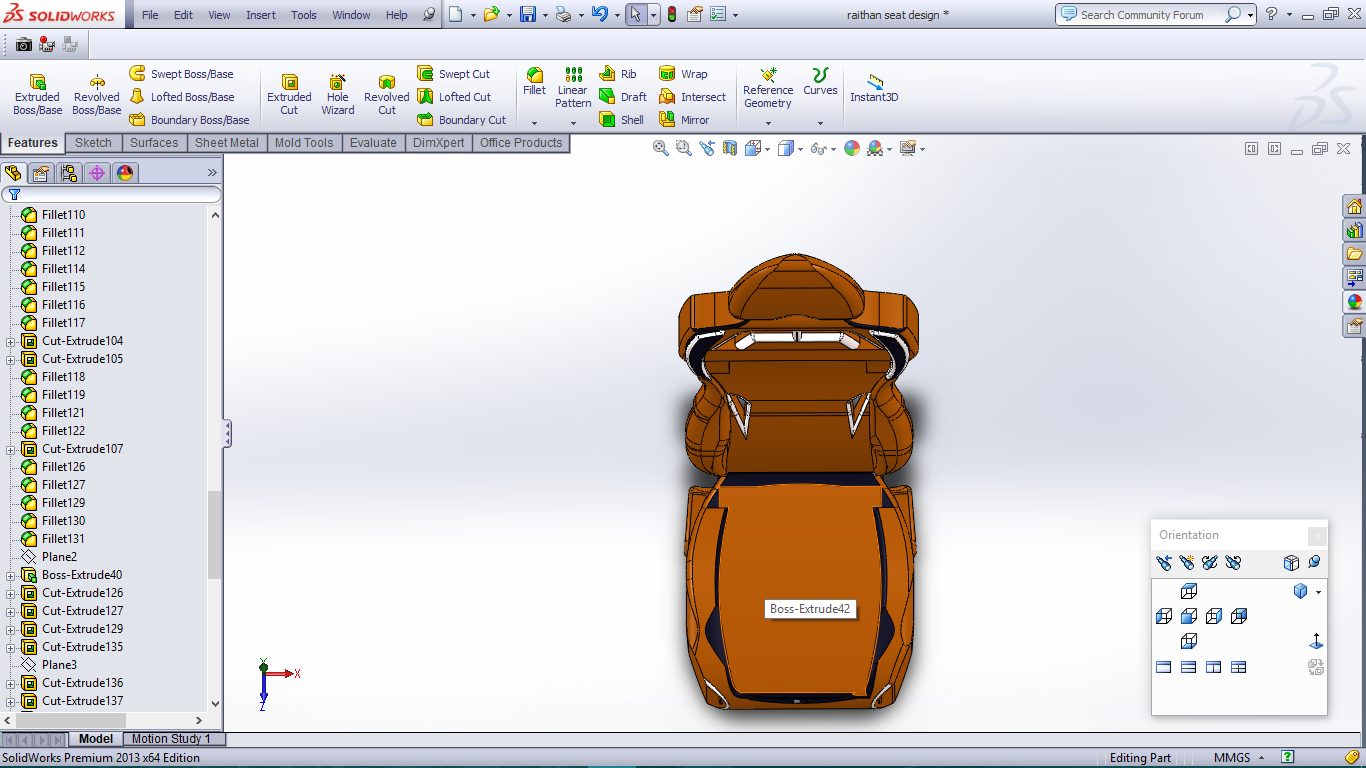Click the Lofted Cut button
The height and width of the screenshot is (768, 1366).
click(x=454, y=97)
